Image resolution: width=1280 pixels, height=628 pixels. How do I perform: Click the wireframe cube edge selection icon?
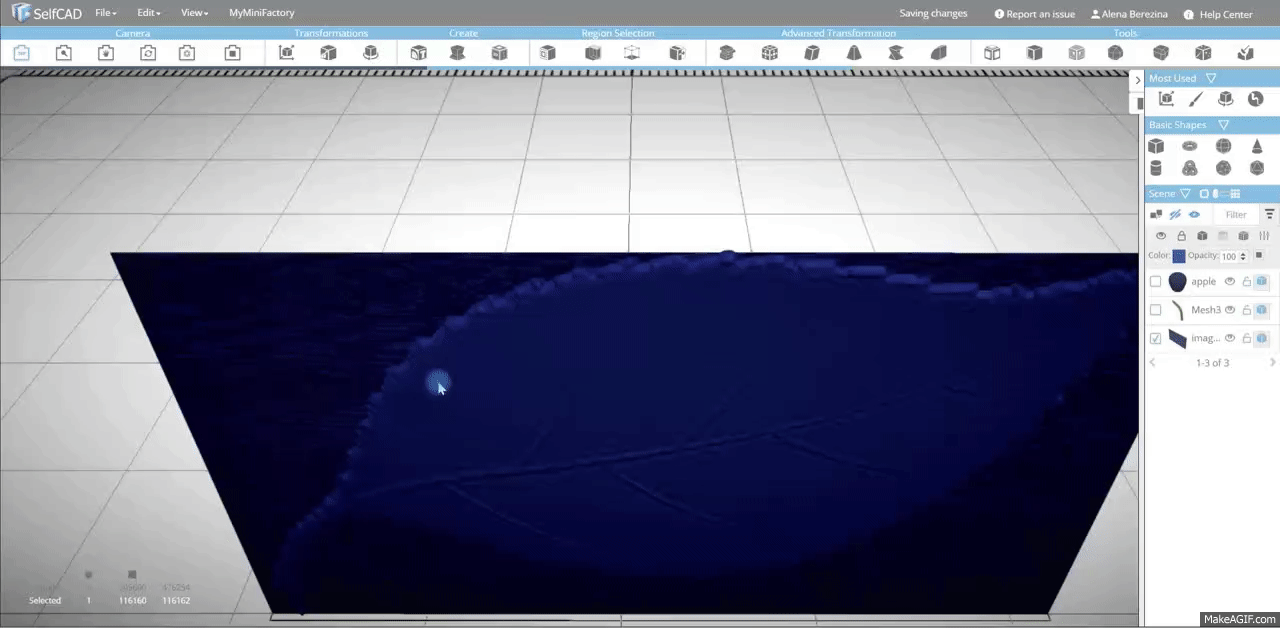(632, 53)
